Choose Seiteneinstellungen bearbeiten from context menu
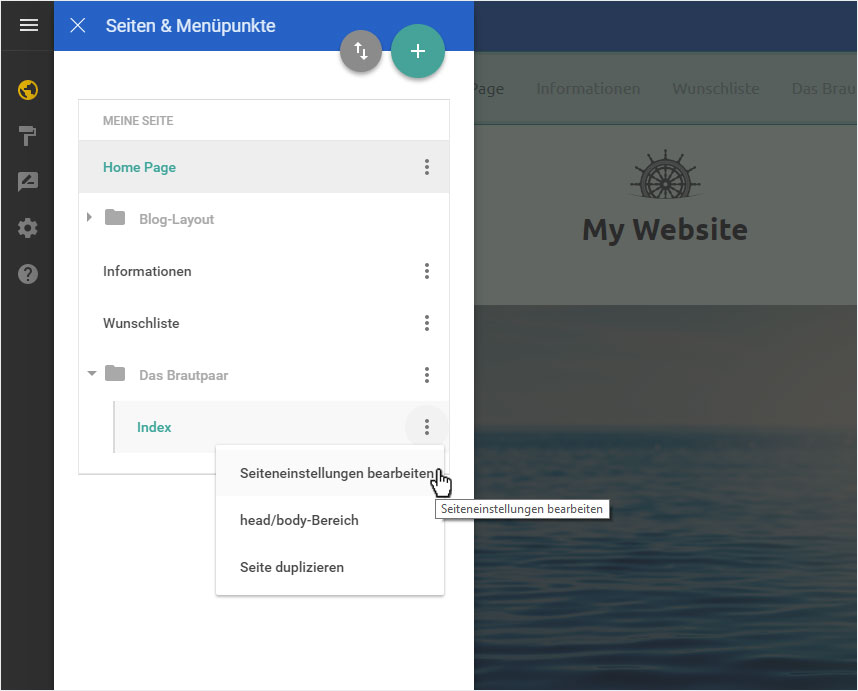Viewport: 858px width, 691px height. pos(330,473)
